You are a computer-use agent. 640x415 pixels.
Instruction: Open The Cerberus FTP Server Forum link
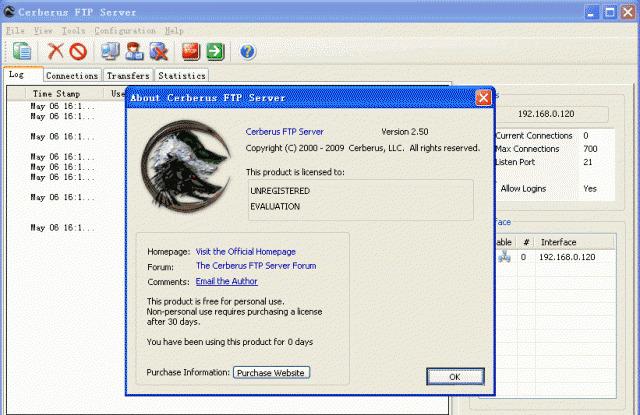tap(256, 266)
